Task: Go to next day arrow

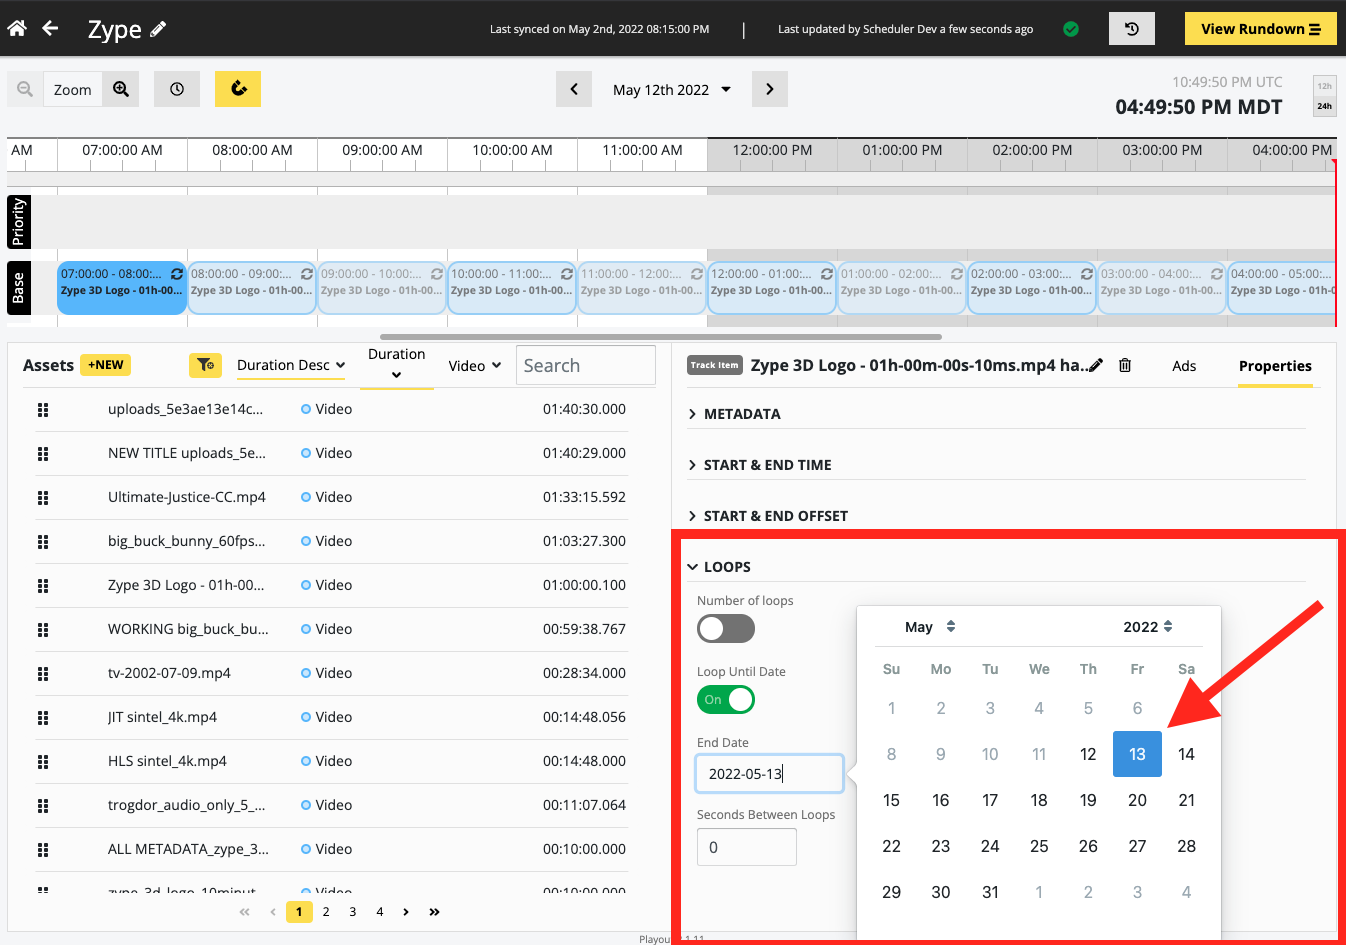Action: click(x=769, y=89)
